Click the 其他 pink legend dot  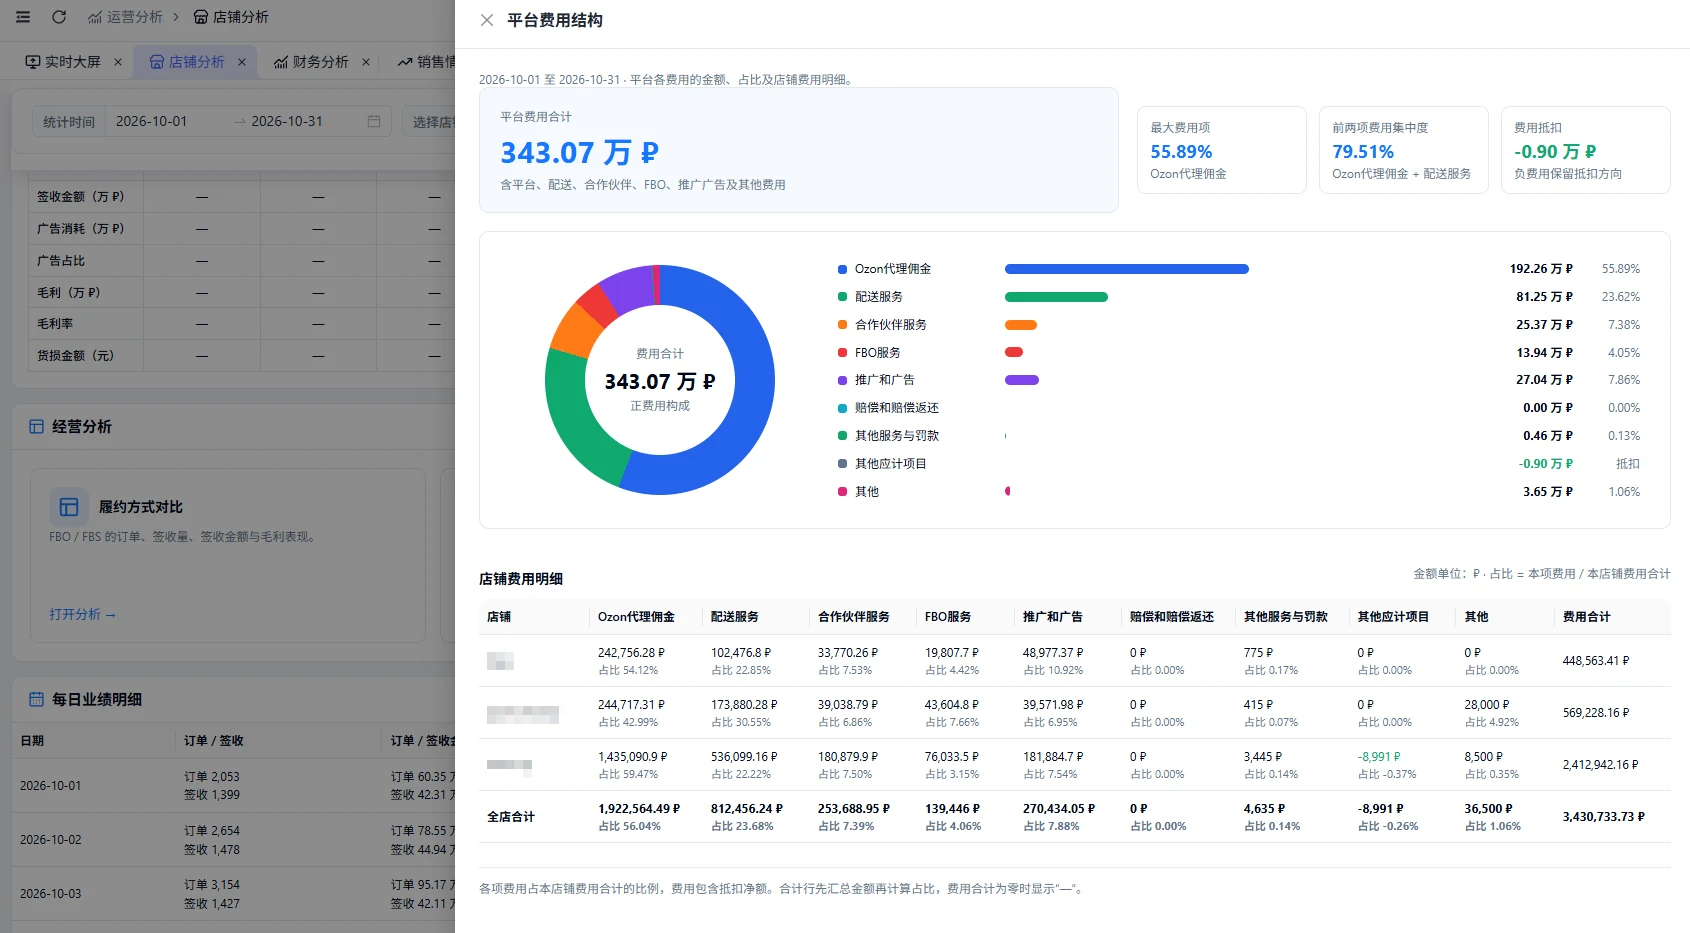pyautogui.click(x=842, y=492)
